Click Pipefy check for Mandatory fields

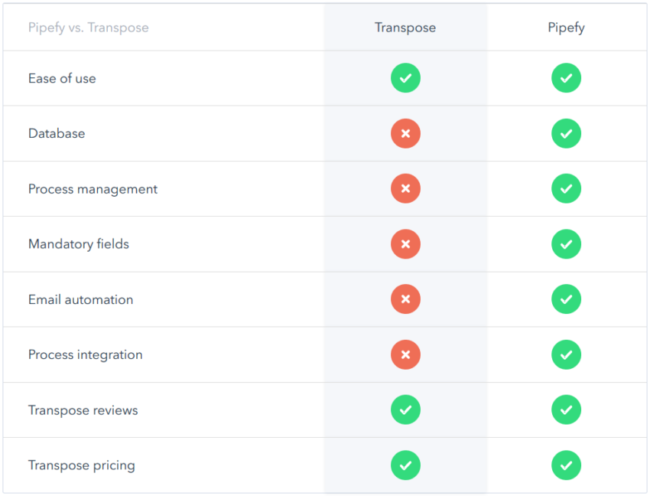click(x=566, y=244)
